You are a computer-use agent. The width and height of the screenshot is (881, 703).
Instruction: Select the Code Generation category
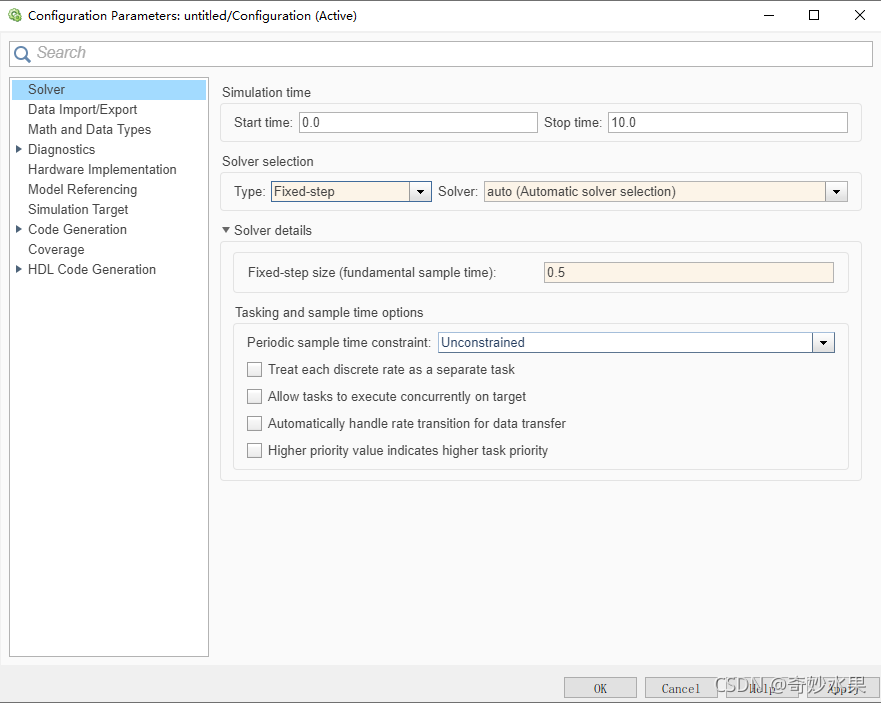pyautogui.click(x=78, y=229)
